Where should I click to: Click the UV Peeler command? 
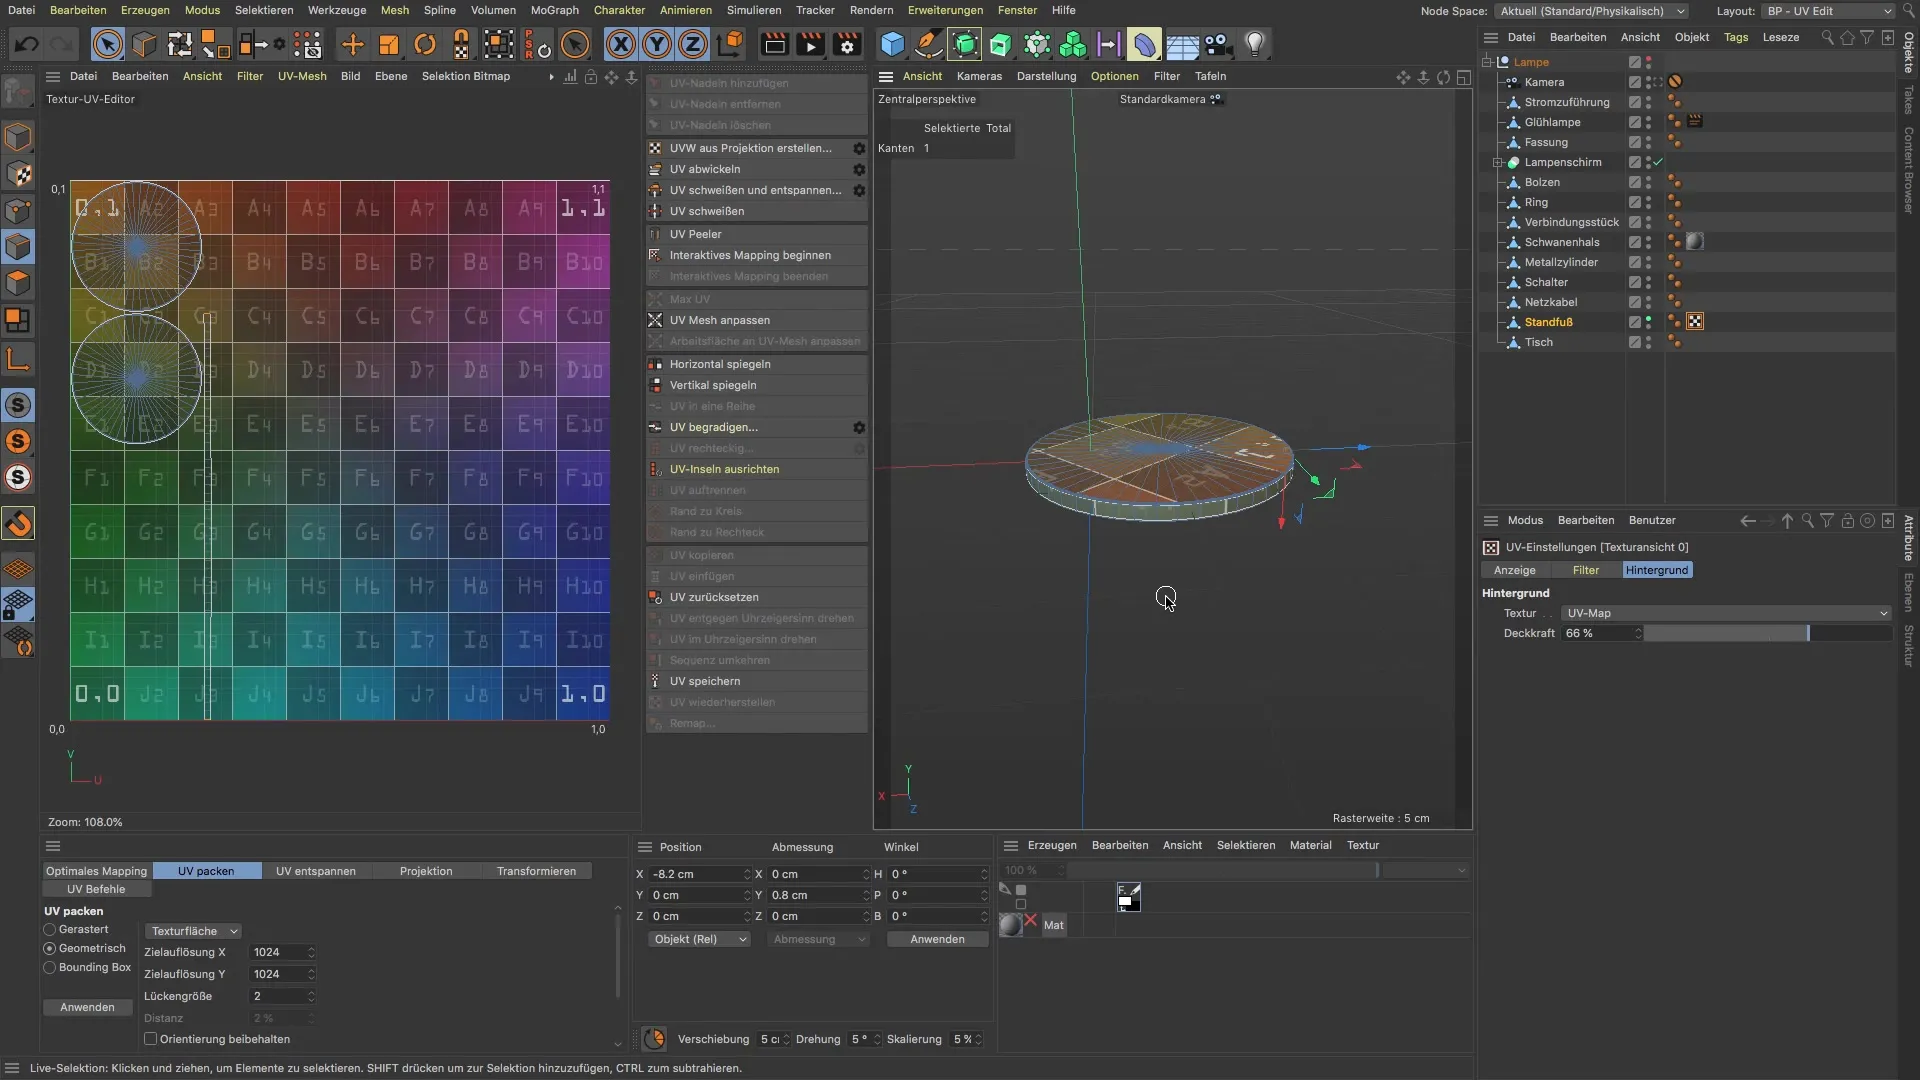(x=757, y=234)
